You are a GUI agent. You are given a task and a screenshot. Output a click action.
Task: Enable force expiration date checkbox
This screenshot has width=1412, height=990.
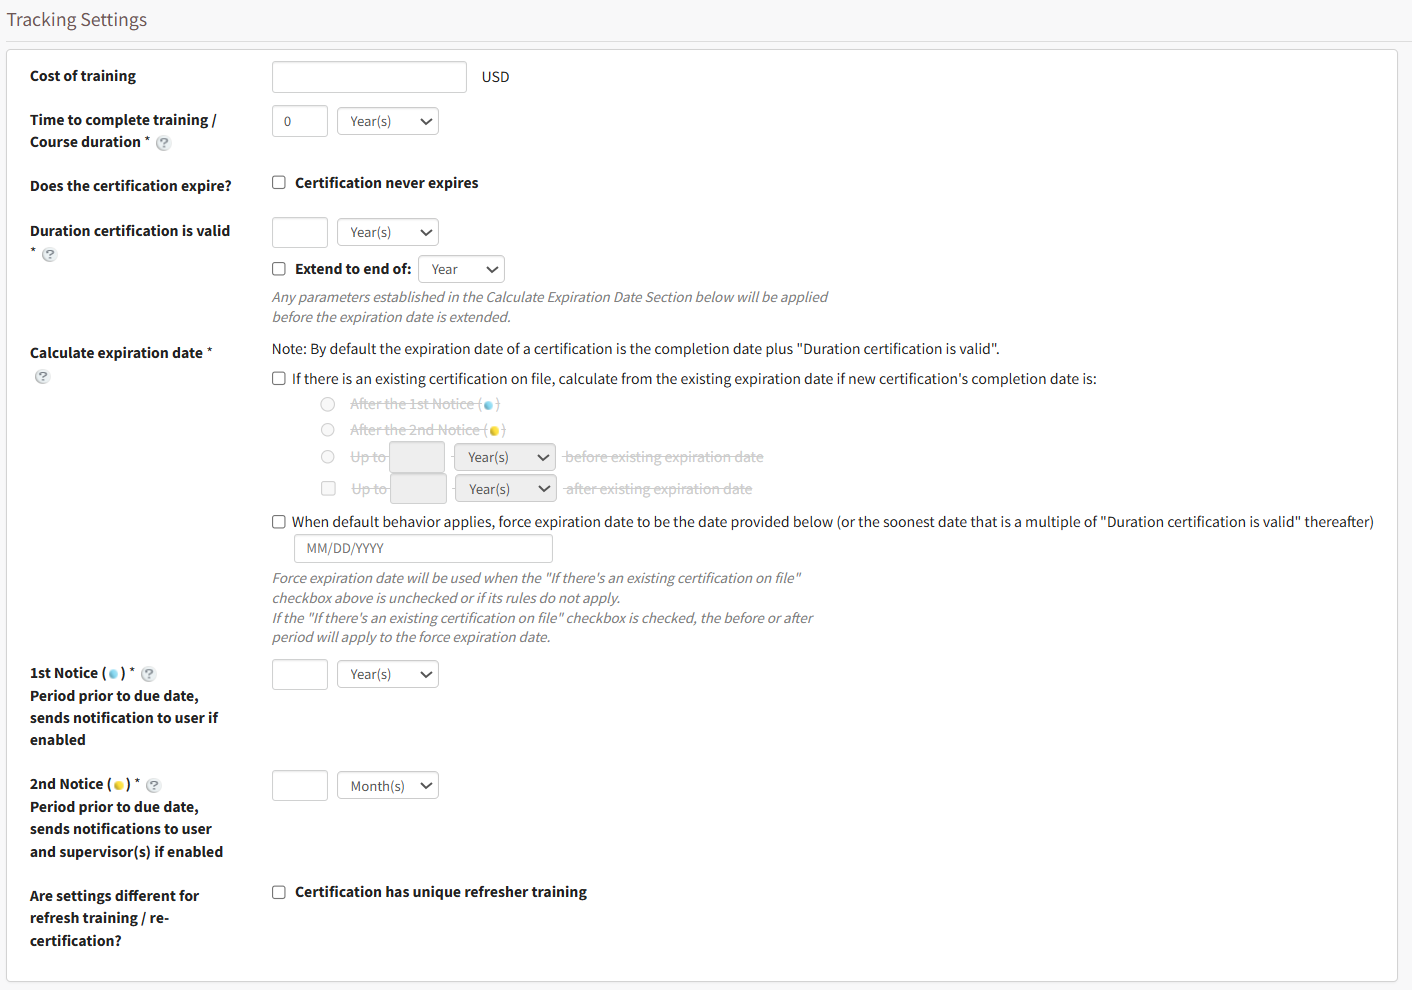(x=279, y=522)
